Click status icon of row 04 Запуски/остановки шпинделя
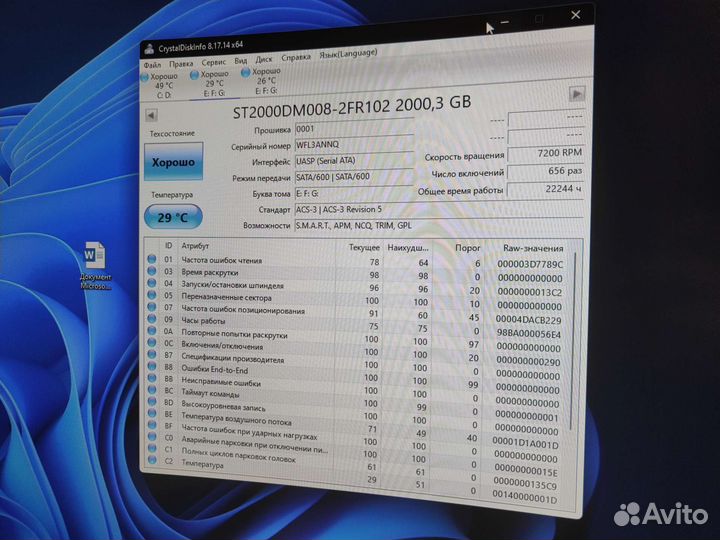720x540 pixels. [152, 283]
